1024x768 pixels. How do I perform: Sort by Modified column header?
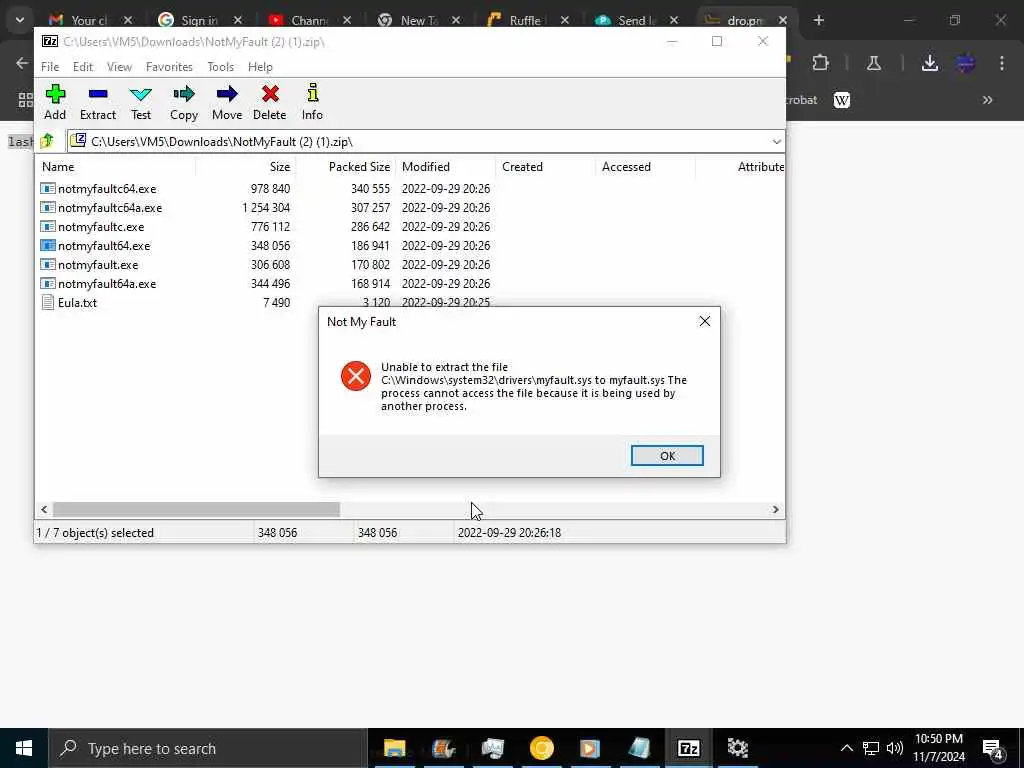pos(445,167)
